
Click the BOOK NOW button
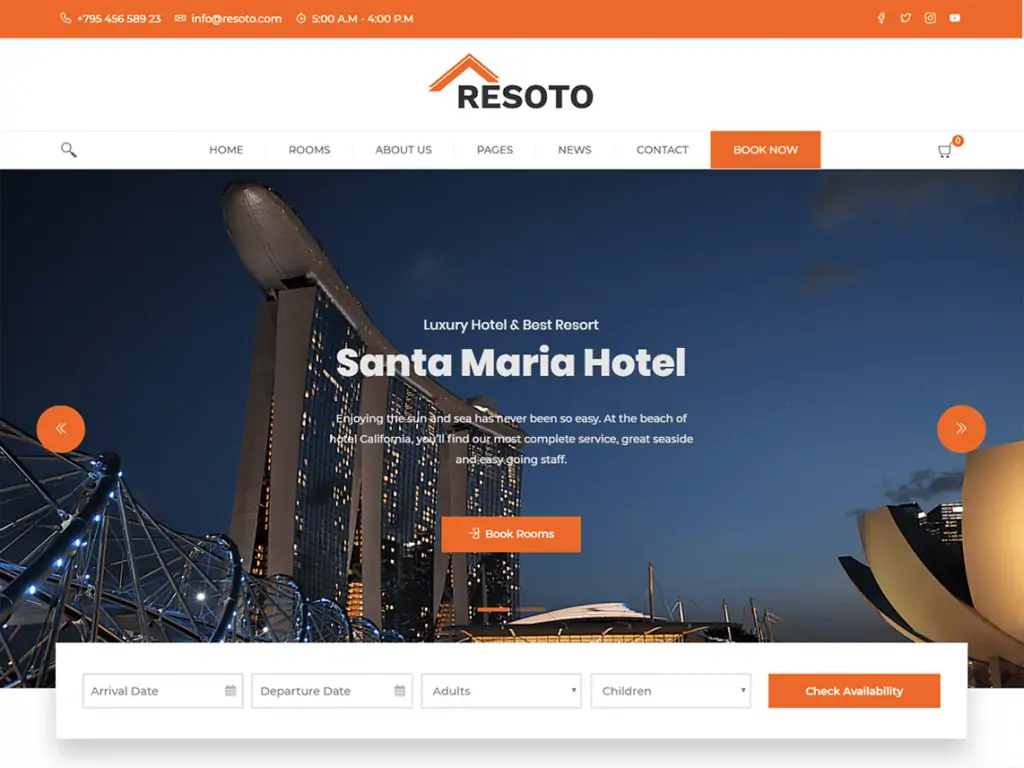click(765, 150)
